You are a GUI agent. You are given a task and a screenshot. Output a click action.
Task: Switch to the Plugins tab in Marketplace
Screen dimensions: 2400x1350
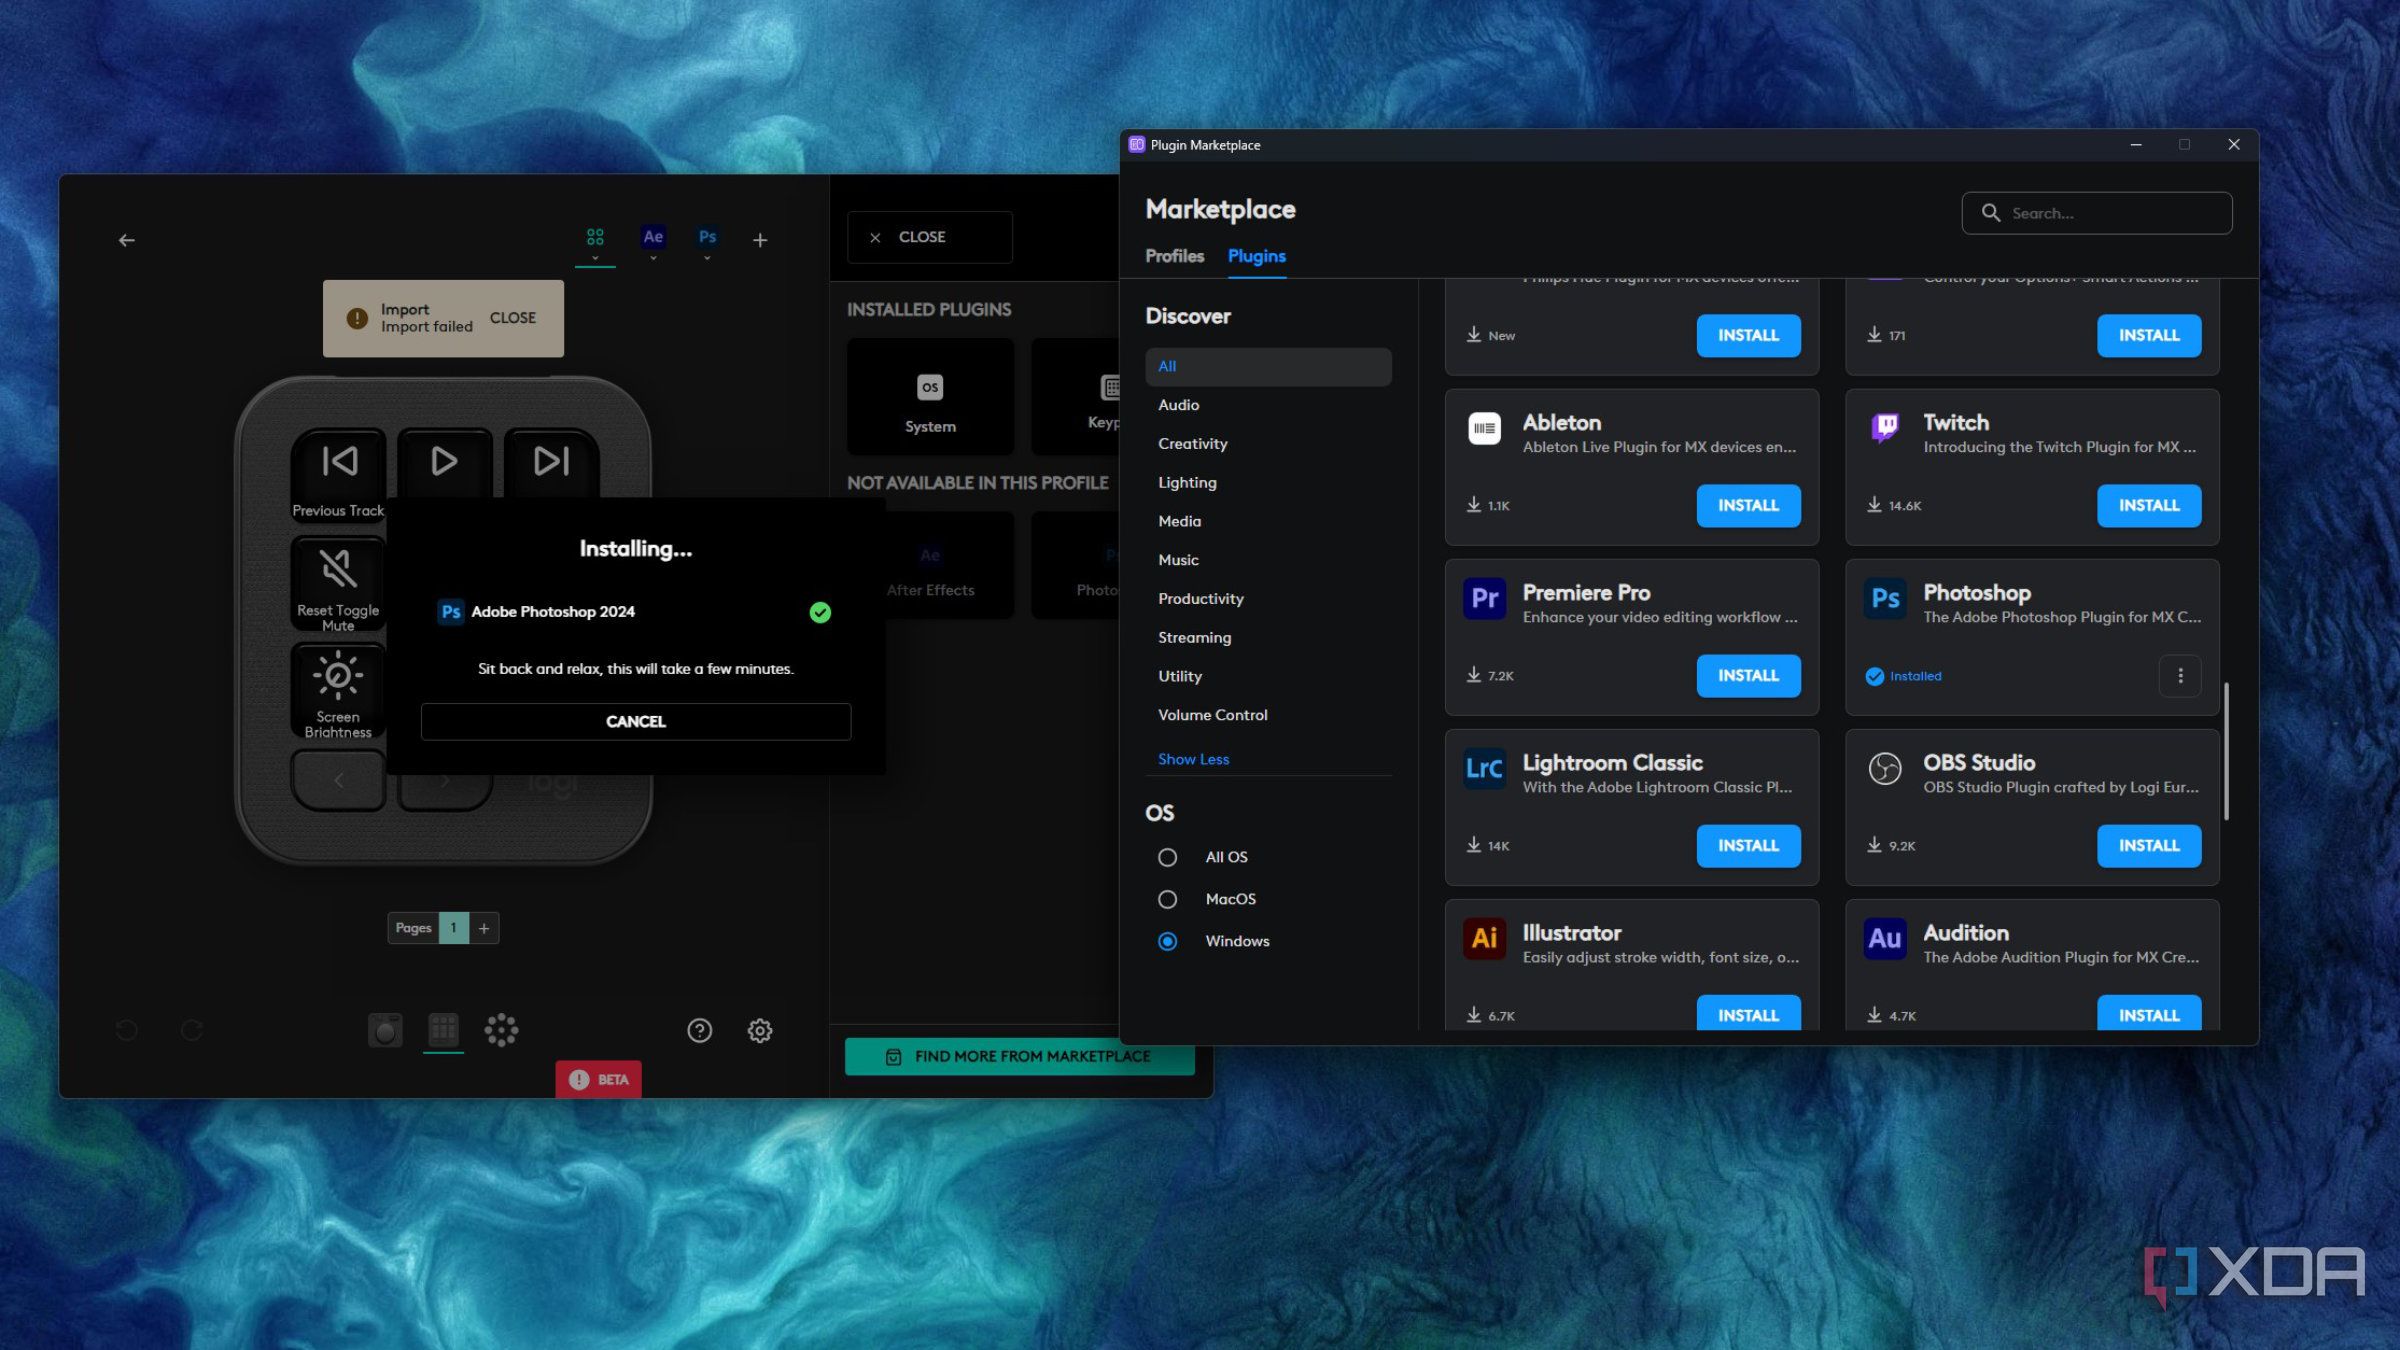tap(1256, 256)
